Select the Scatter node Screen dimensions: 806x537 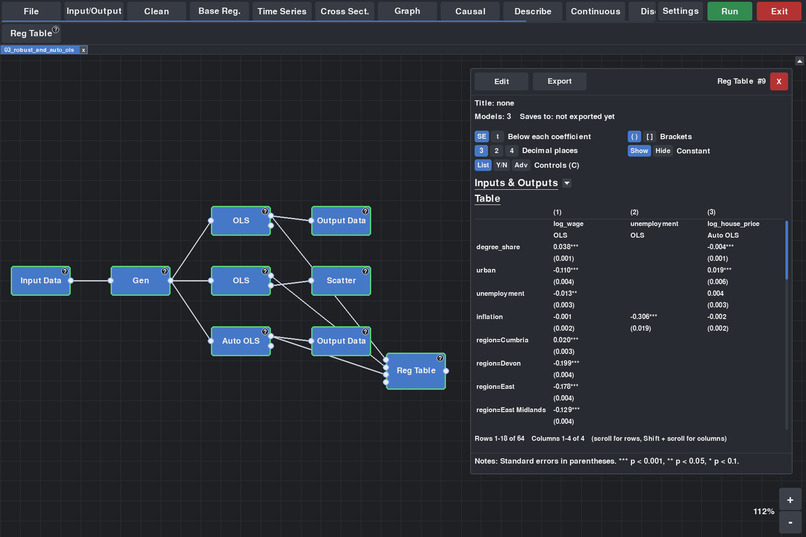(341, 281)
